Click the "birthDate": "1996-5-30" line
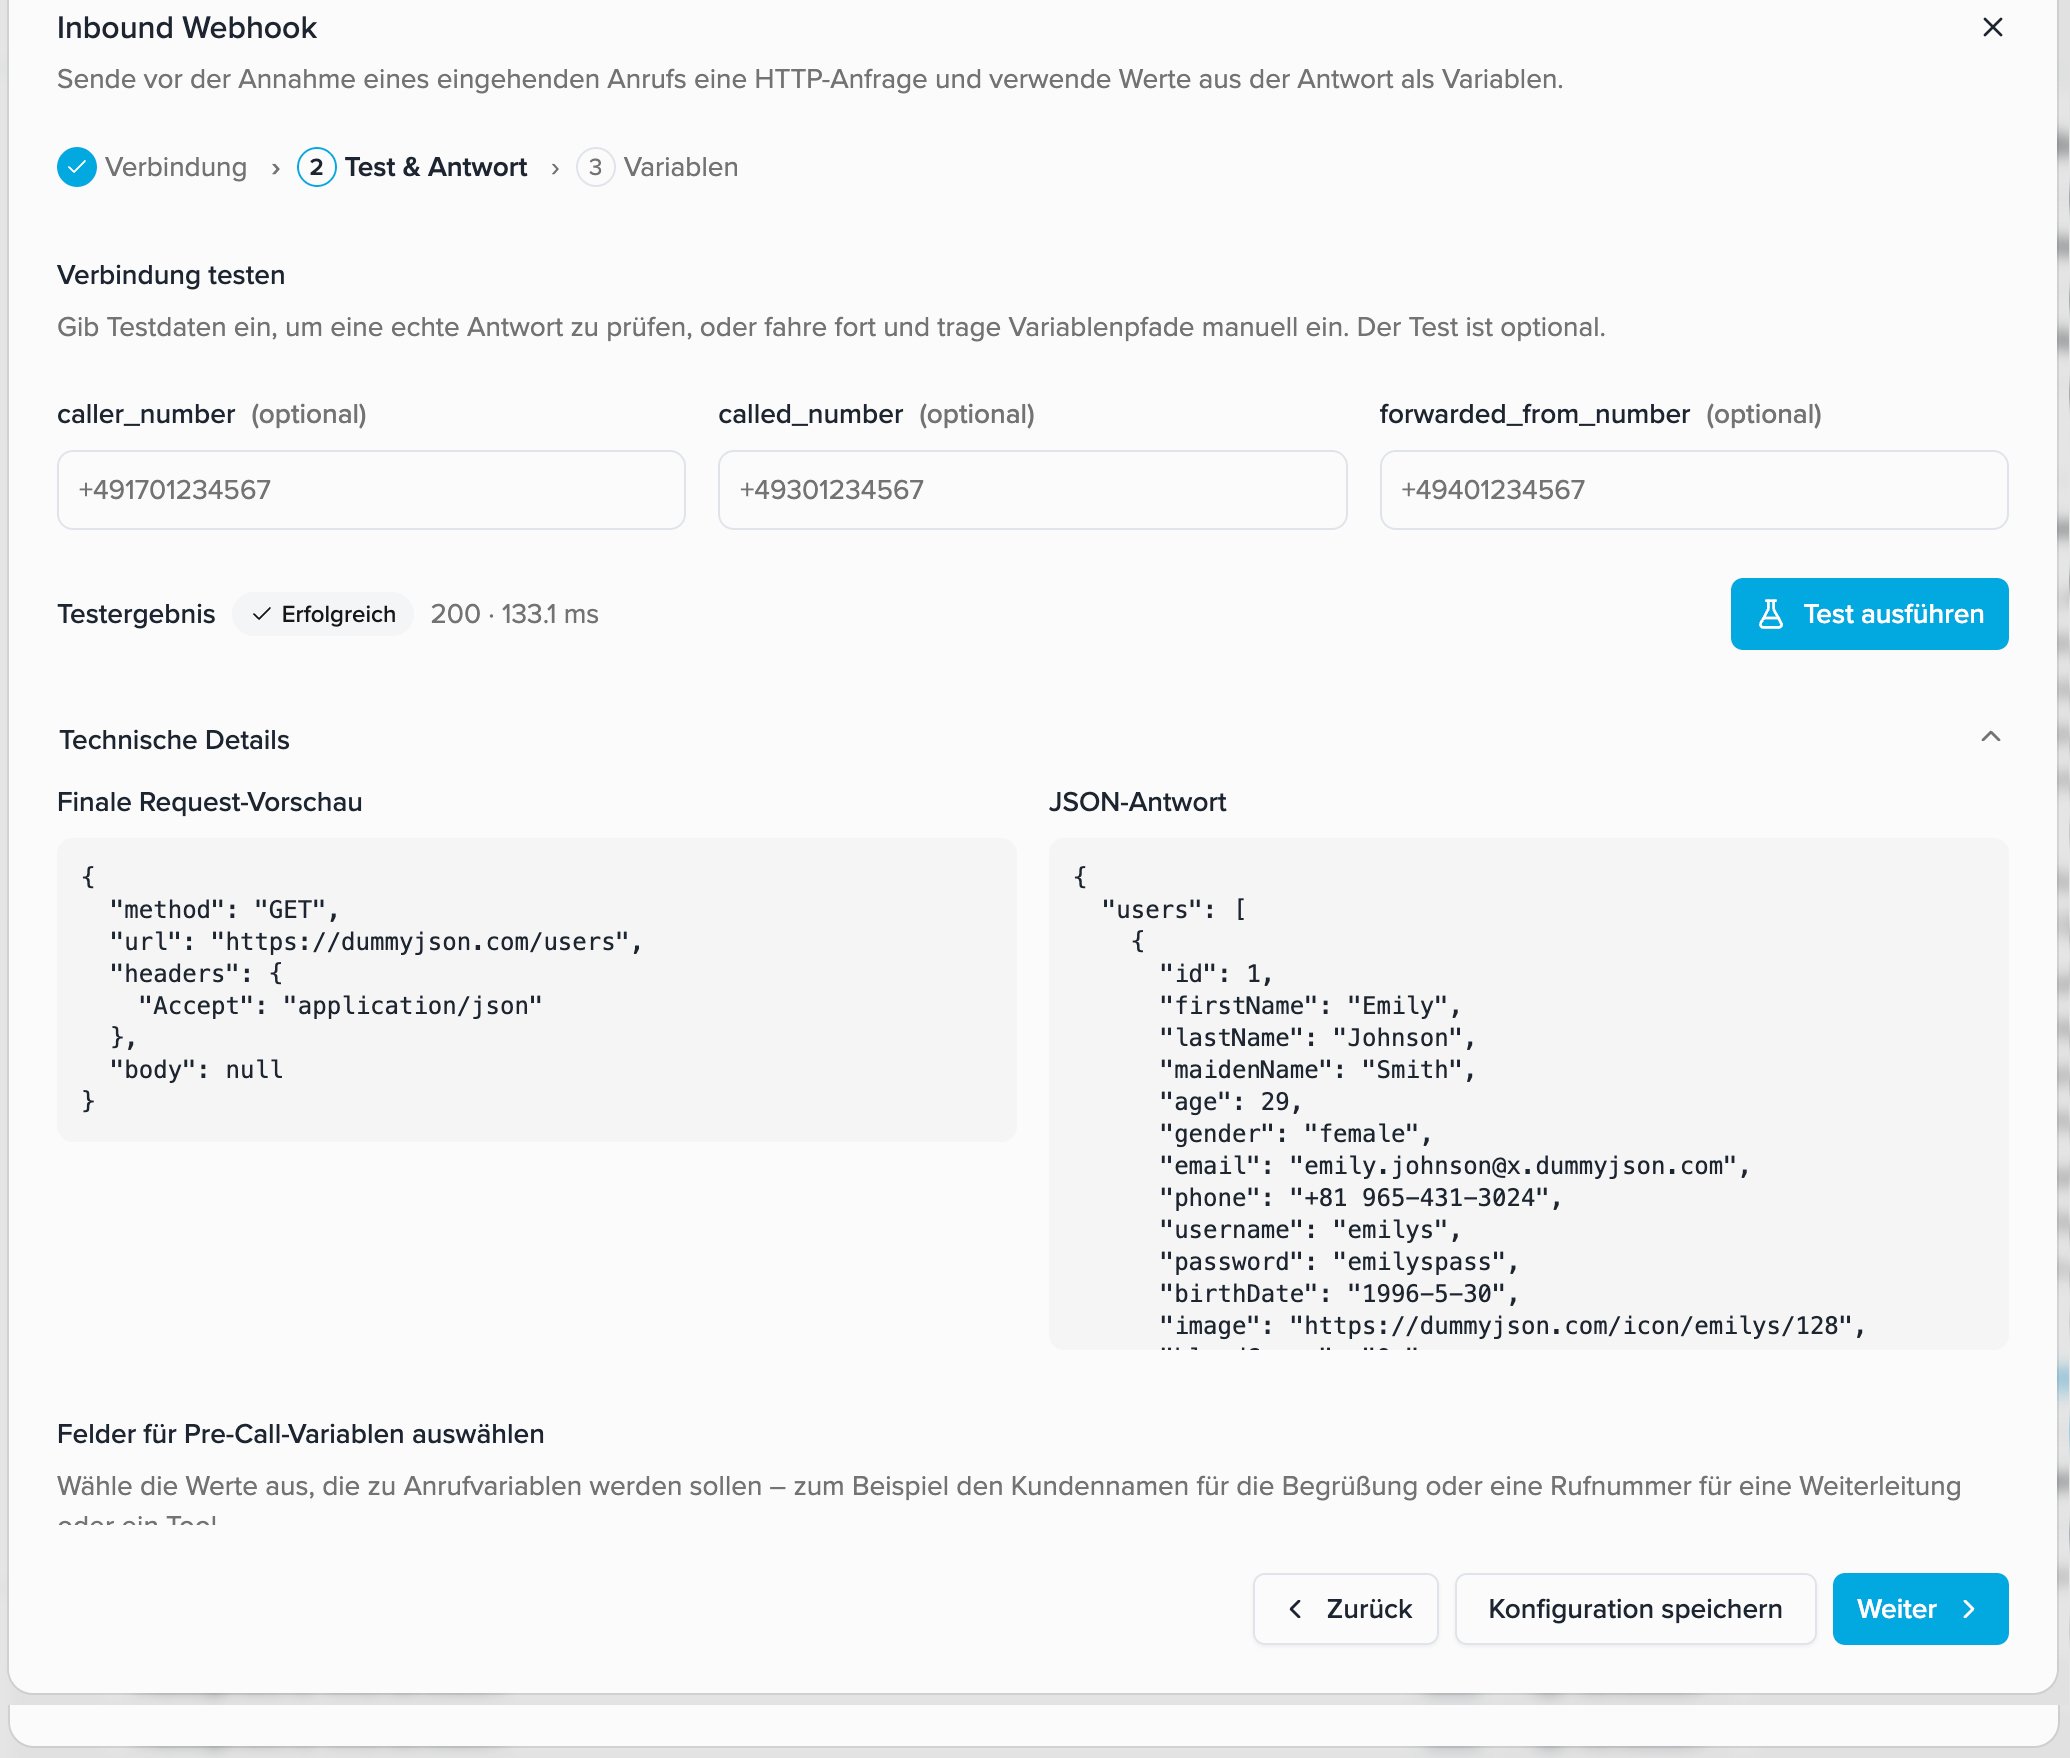This screenshot has width=2070, height=1758. 1339,1294
